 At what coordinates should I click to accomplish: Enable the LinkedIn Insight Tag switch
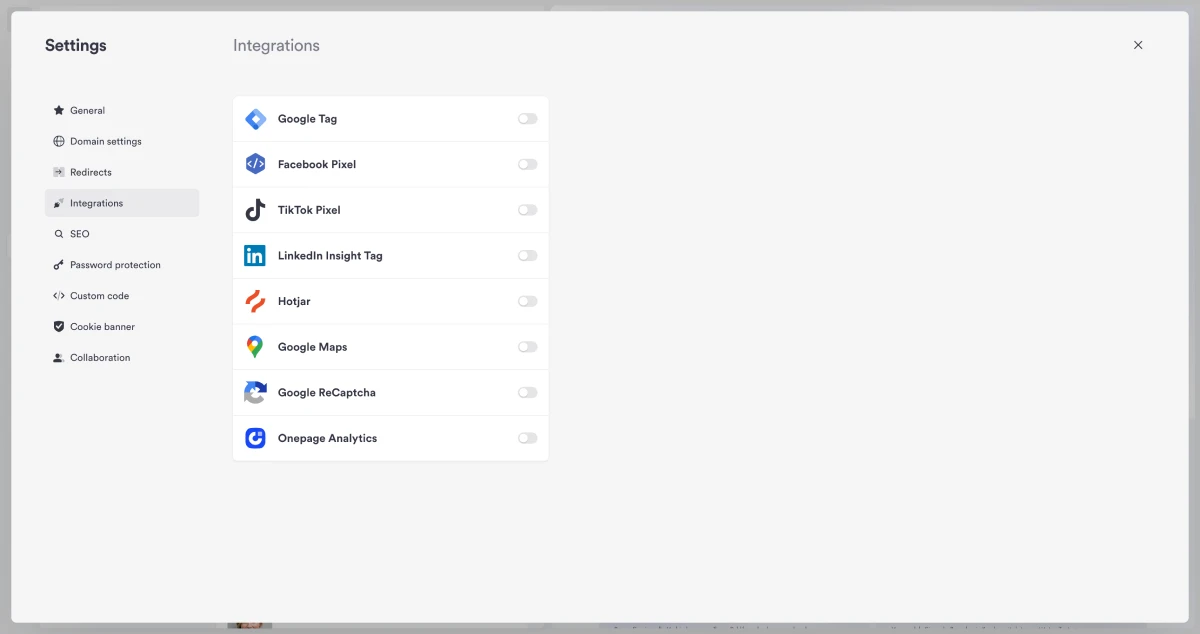[x=527, y=256]
